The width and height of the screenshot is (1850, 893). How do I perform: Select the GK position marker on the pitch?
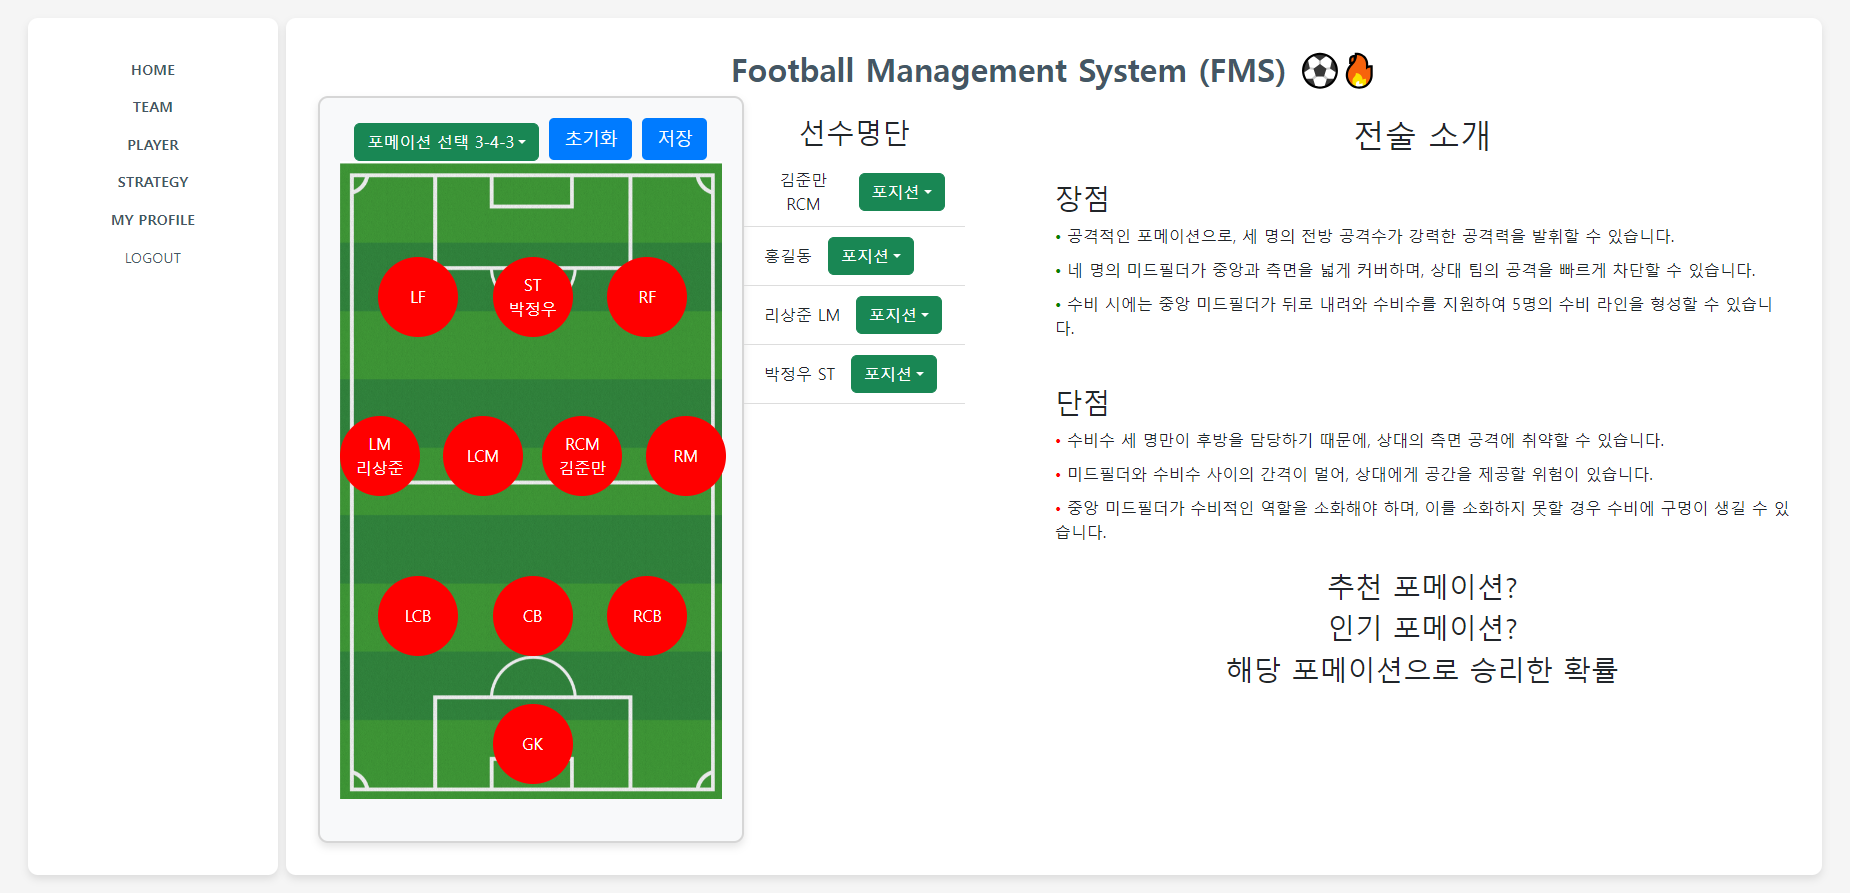pos(532,743)
